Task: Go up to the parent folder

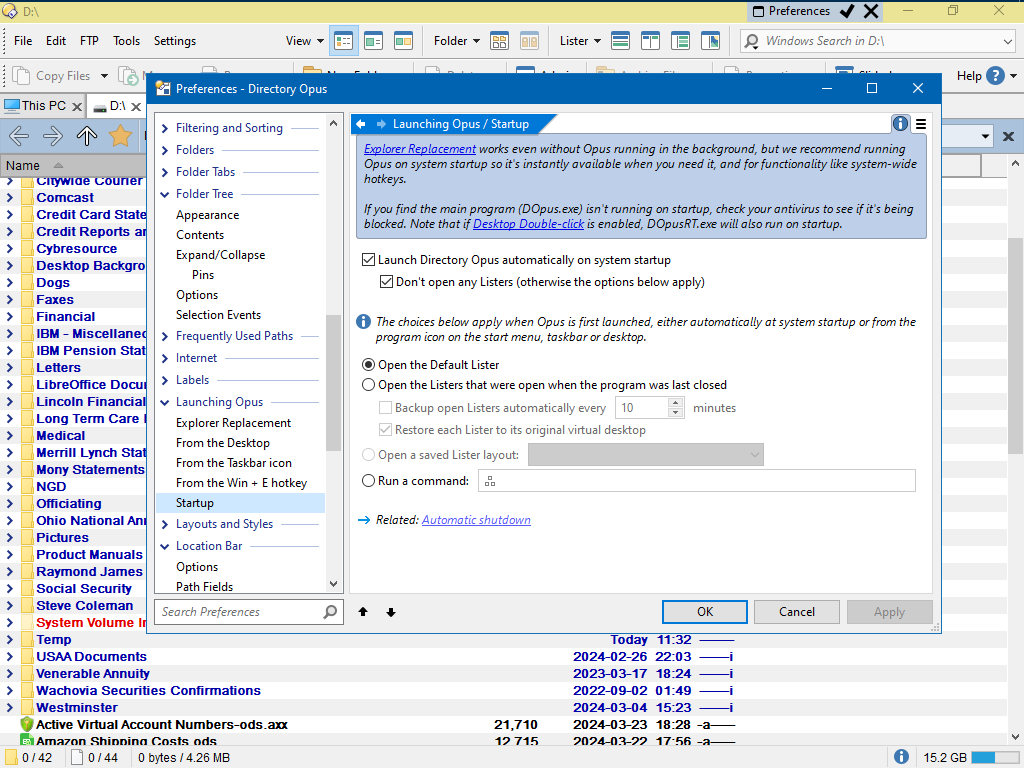Action: tap(87, 136)
